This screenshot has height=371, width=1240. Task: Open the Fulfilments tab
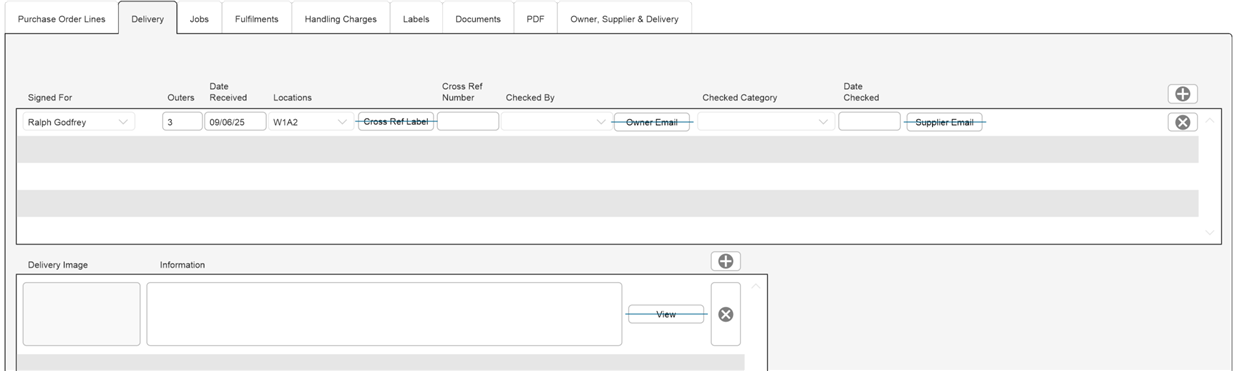[x=257, y=19]
